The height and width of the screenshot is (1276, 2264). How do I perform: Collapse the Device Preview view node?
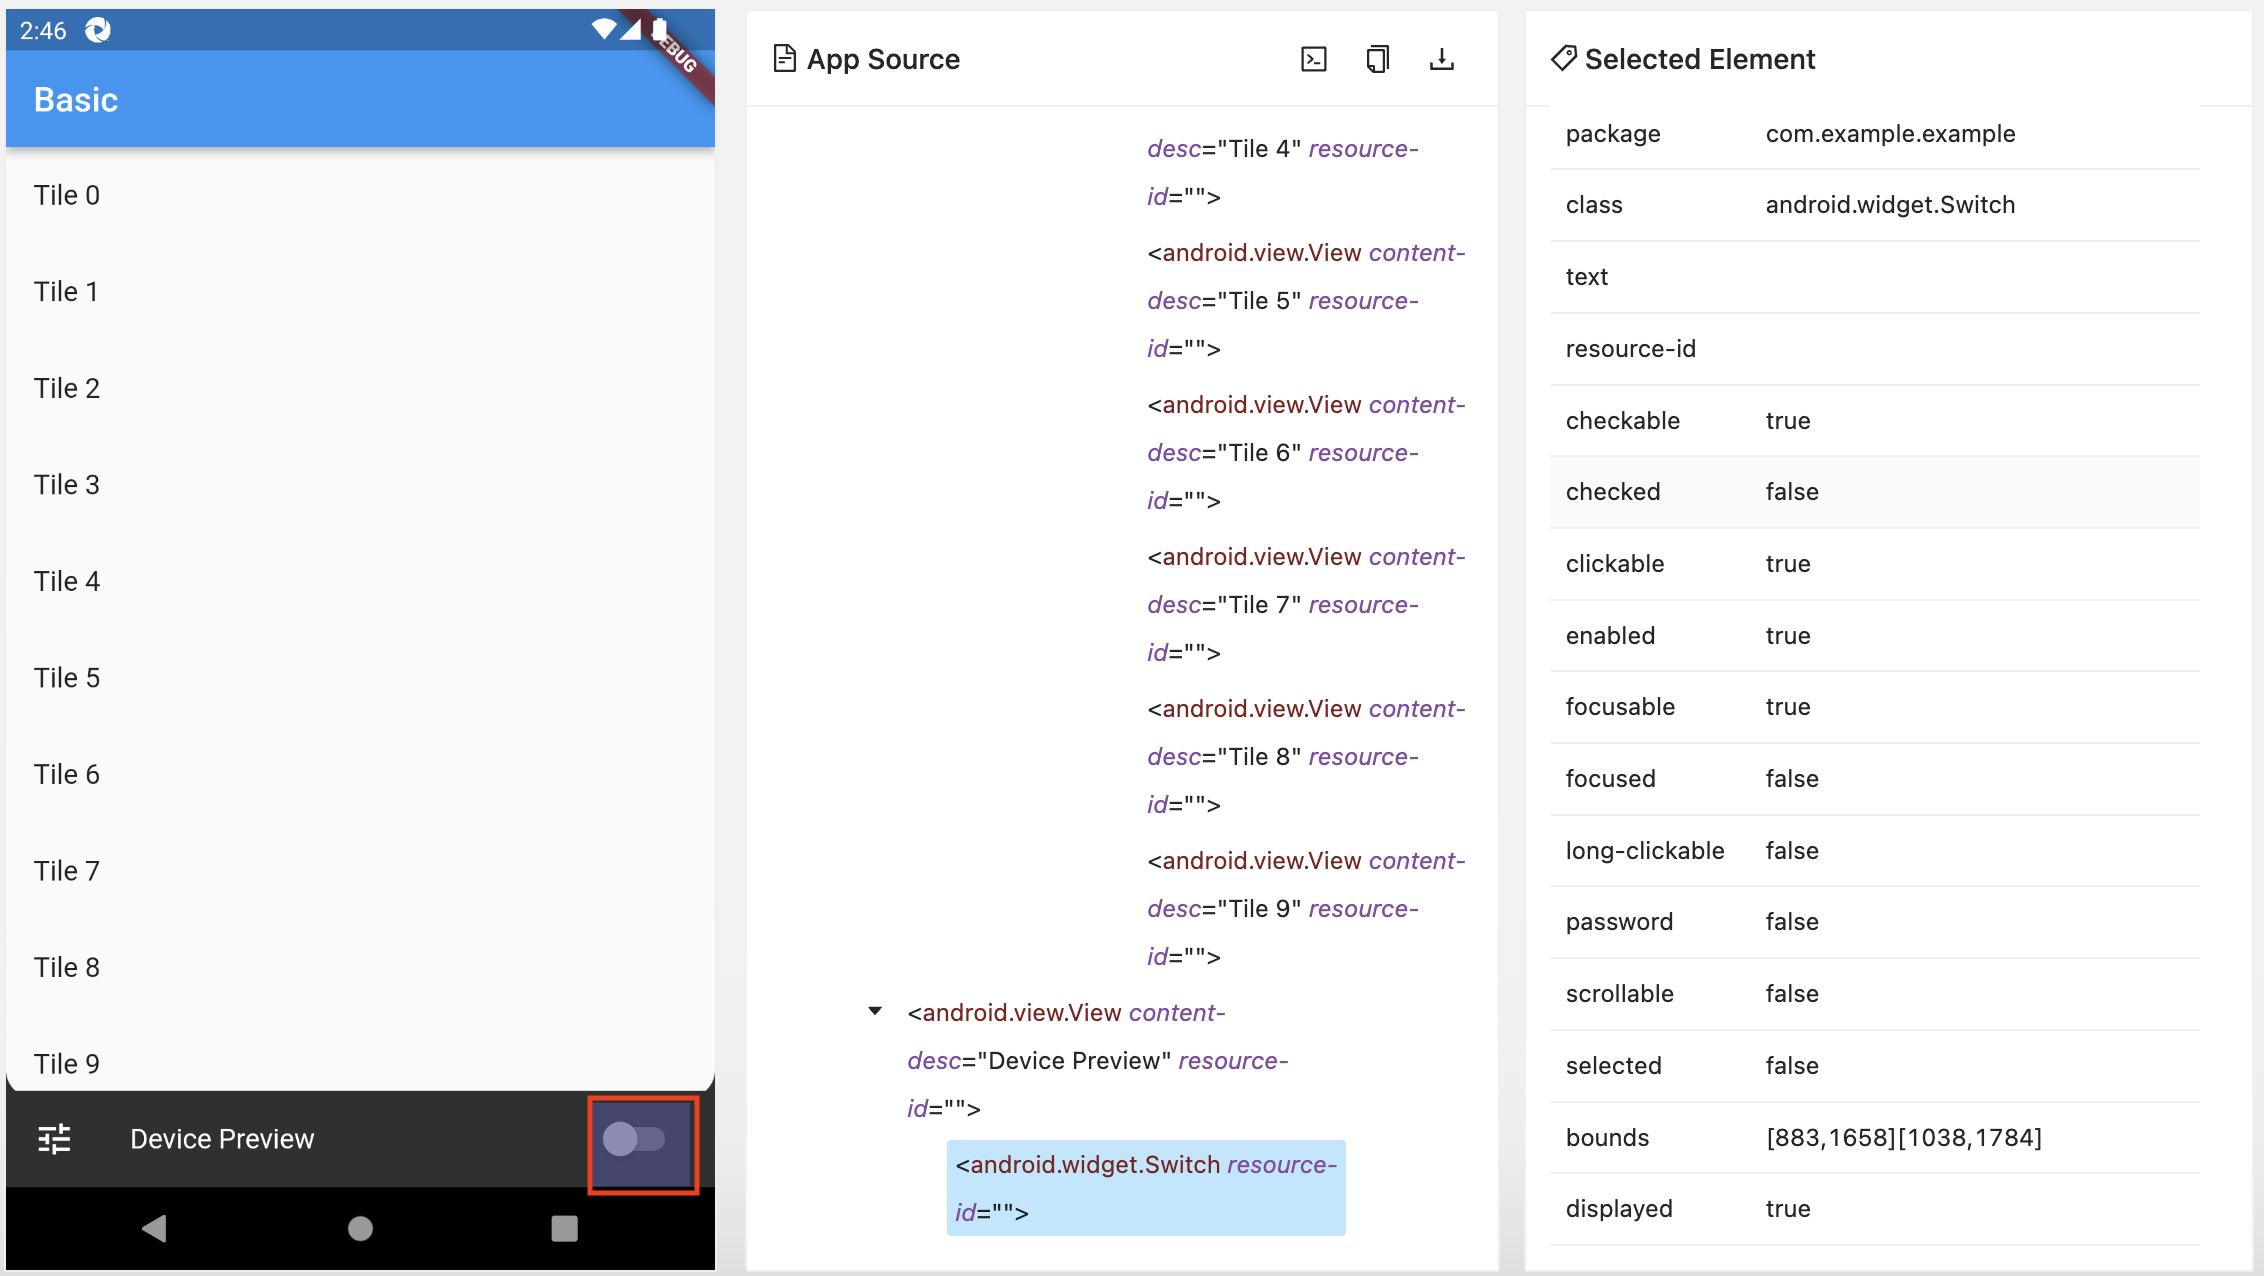875,1012
